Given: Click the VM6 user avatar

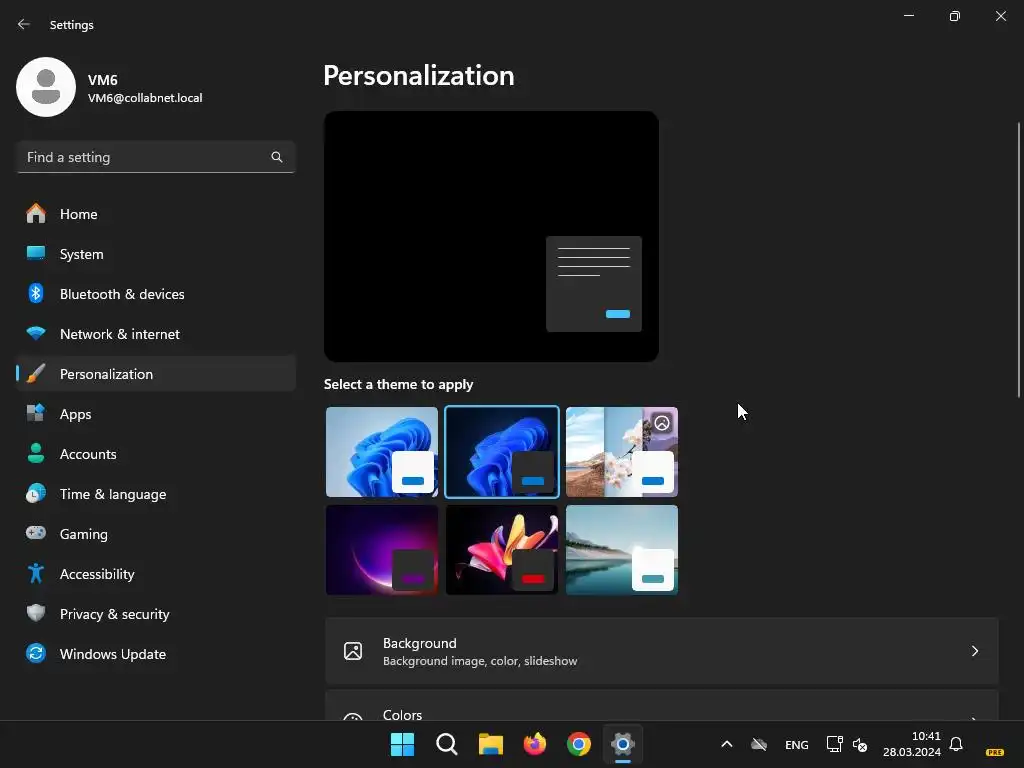Looking at the screenshot, I should 46,87.
